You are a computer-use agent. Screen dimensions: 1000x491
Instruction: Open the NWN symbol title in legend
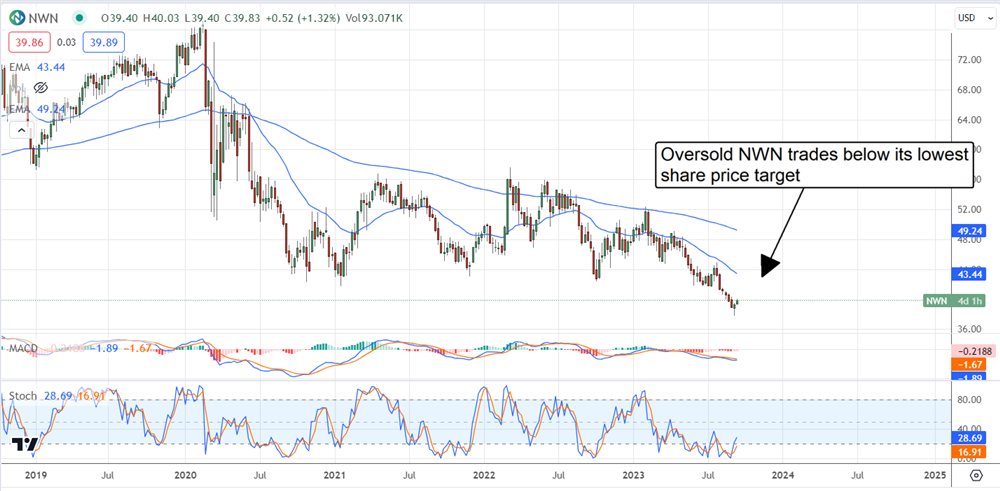(43, 17)
